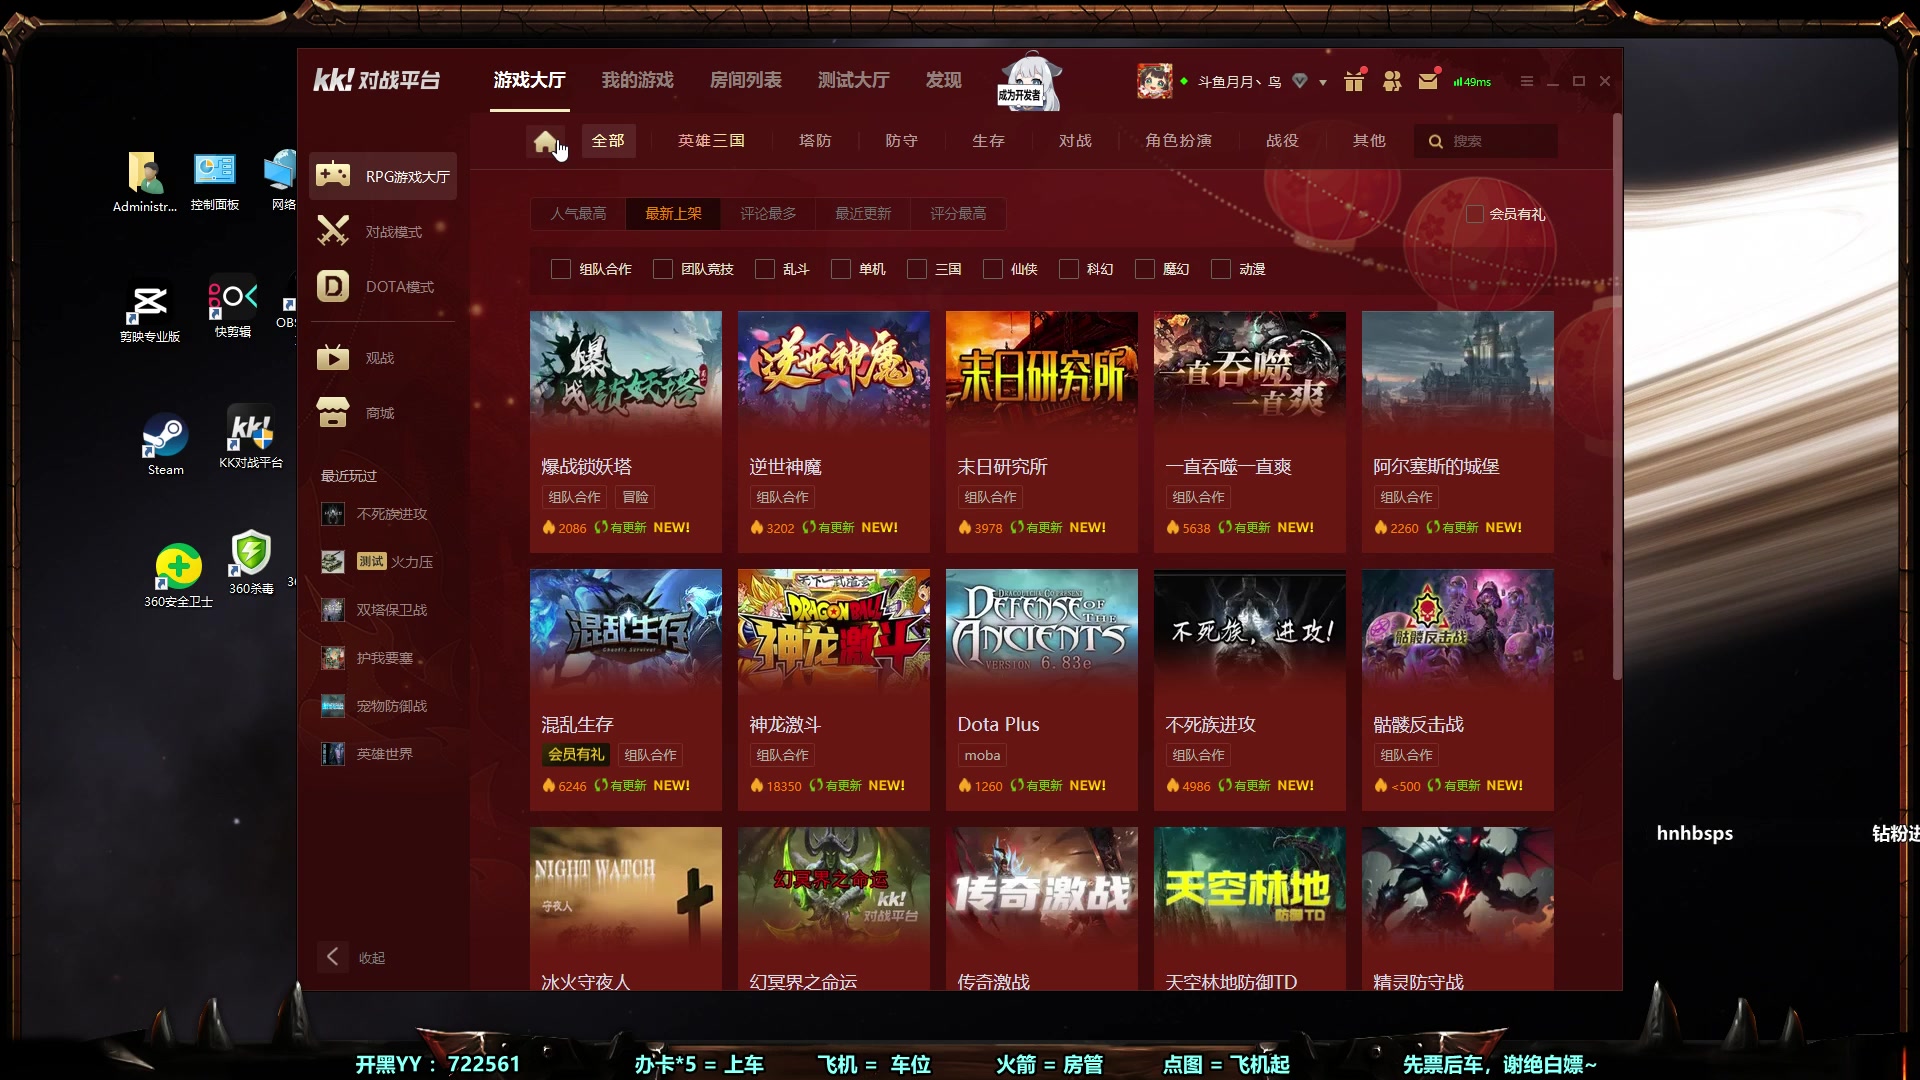Open the 骷髅反击战 game card

1458,690
